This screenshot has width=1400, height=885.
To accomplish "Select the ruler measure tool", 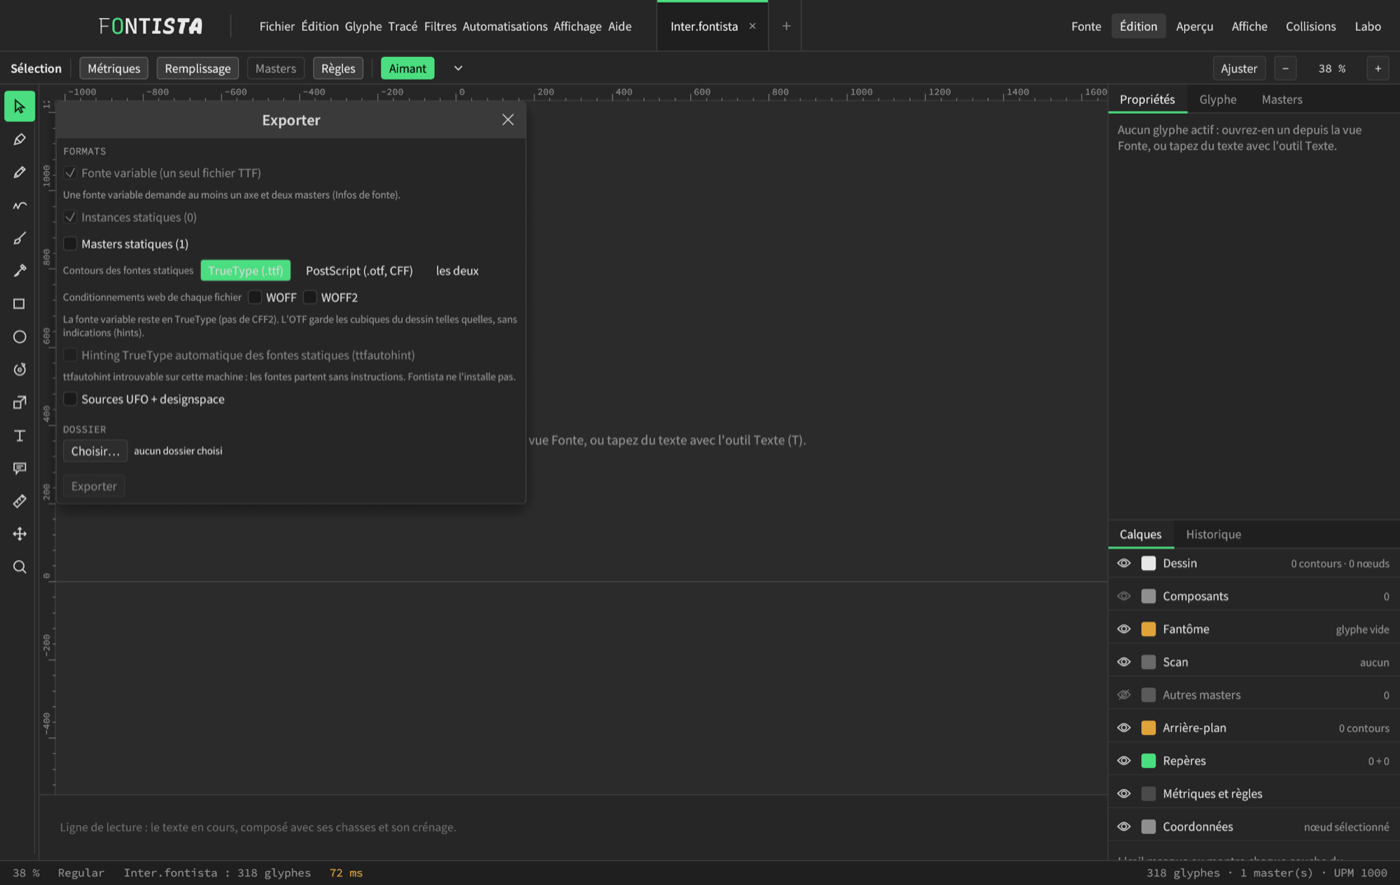I will click(19, 501).
